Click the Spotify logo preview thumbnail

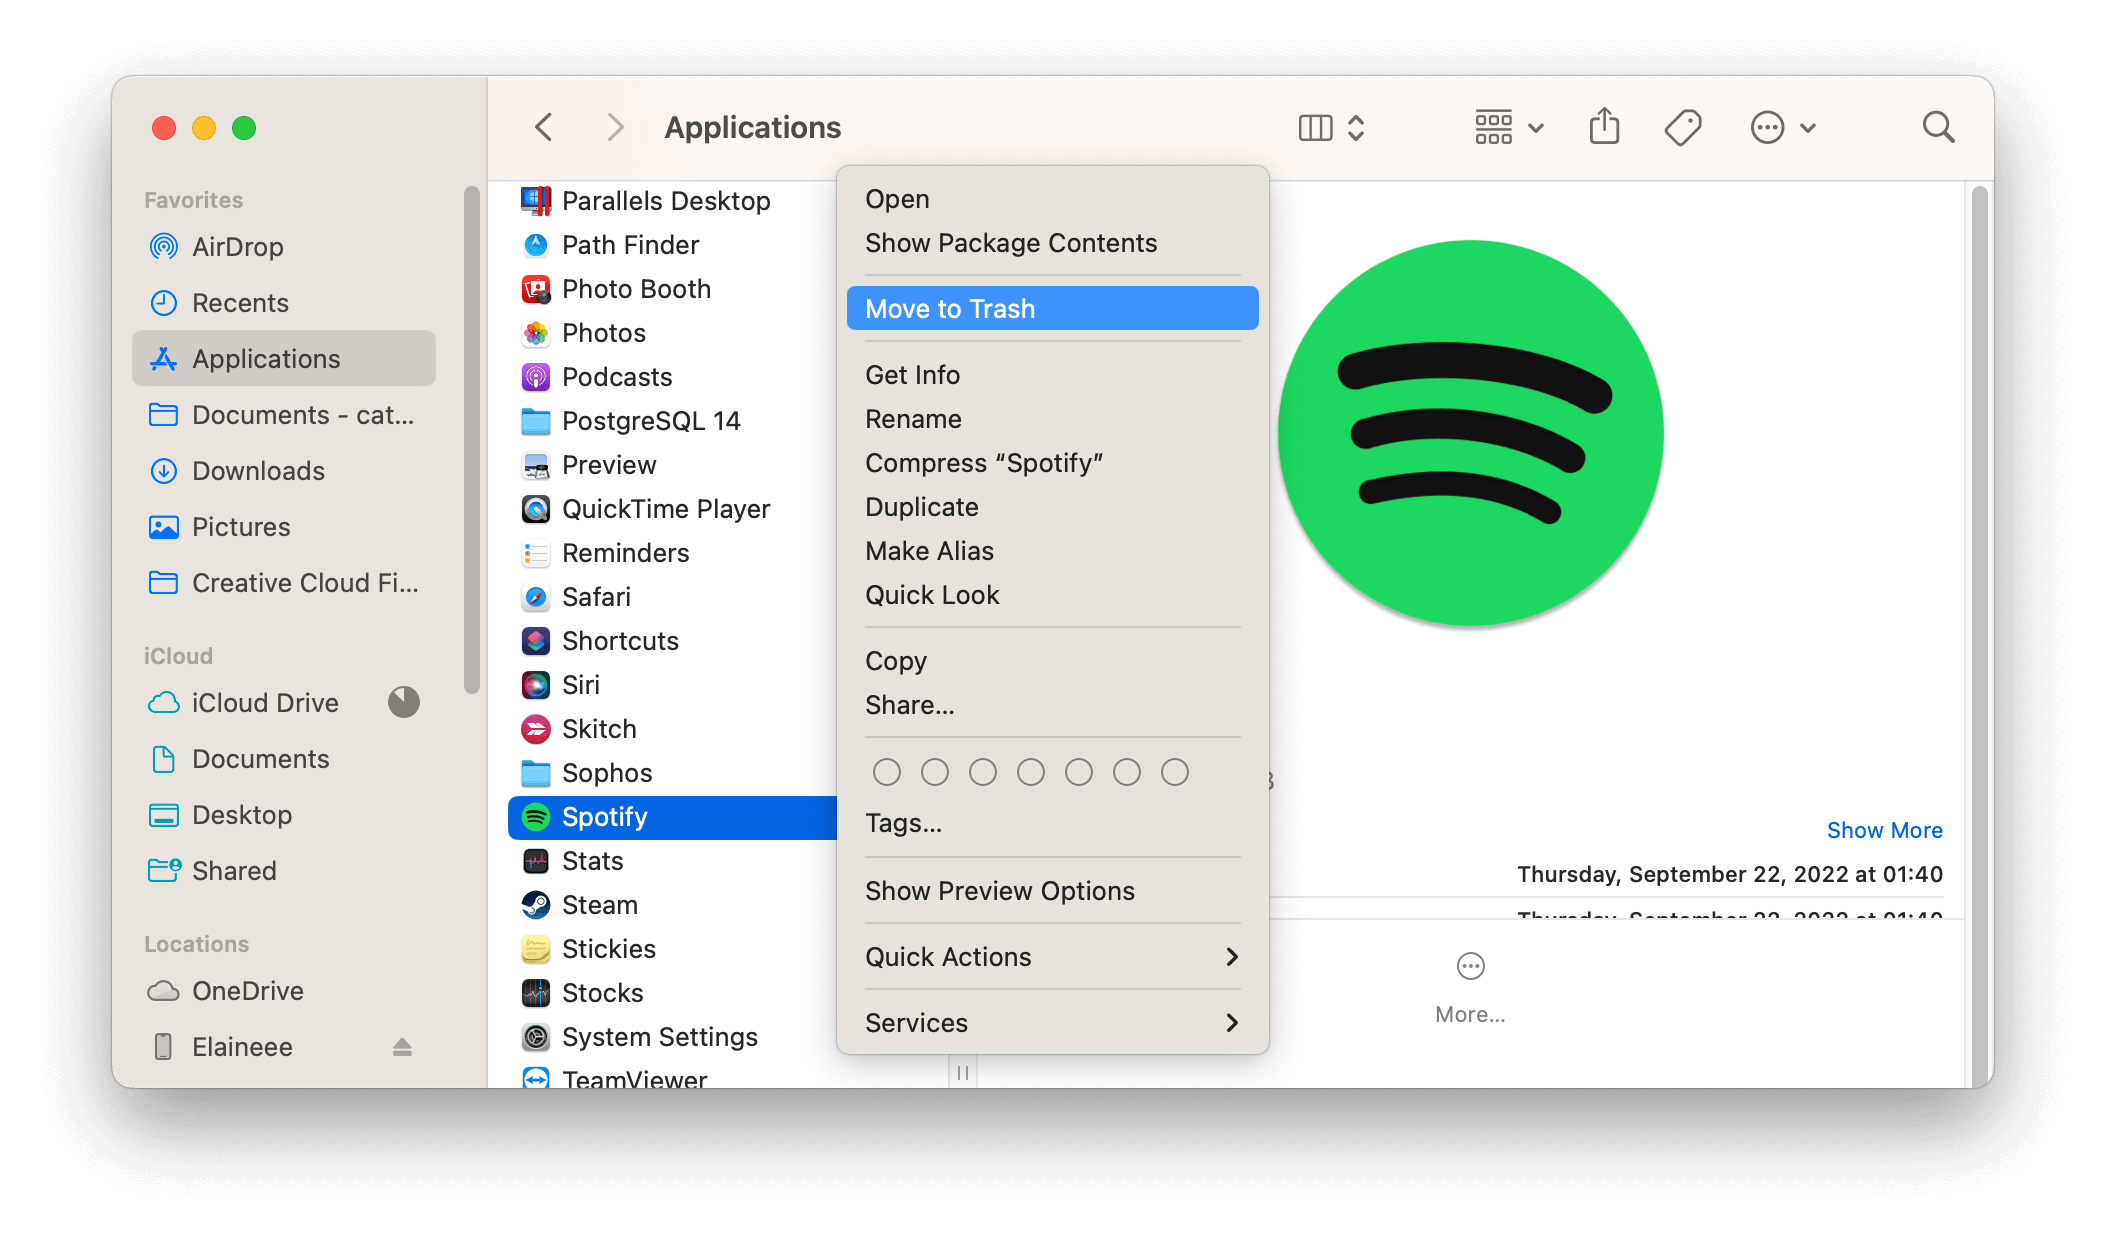pyautogui.click(x=1470, y=433)
